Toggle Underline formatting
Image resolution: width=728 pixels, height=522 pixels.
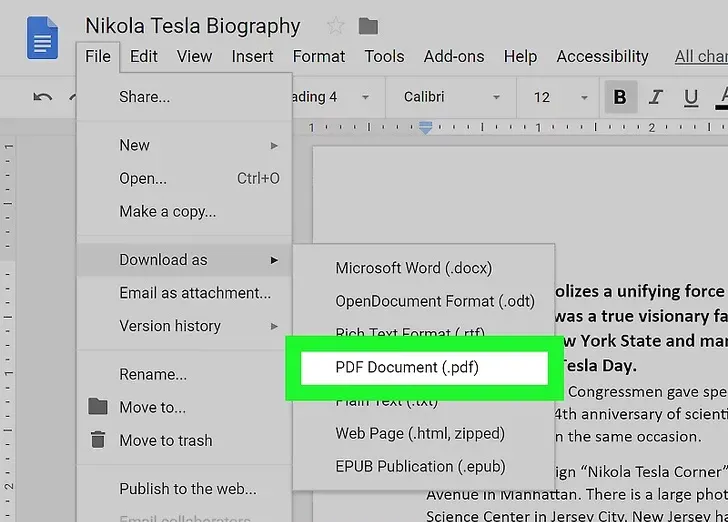(691, 98)
